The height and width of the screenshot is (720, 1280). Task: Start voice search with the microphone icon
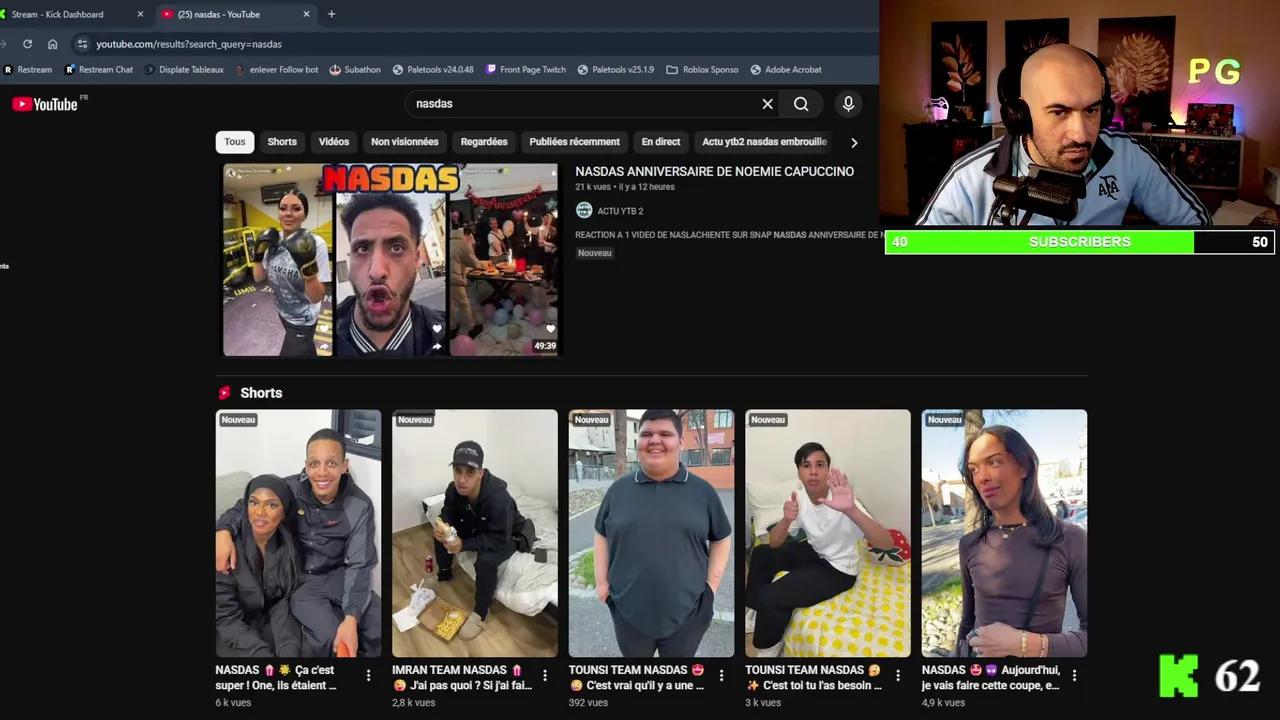(x=848, y=104)
